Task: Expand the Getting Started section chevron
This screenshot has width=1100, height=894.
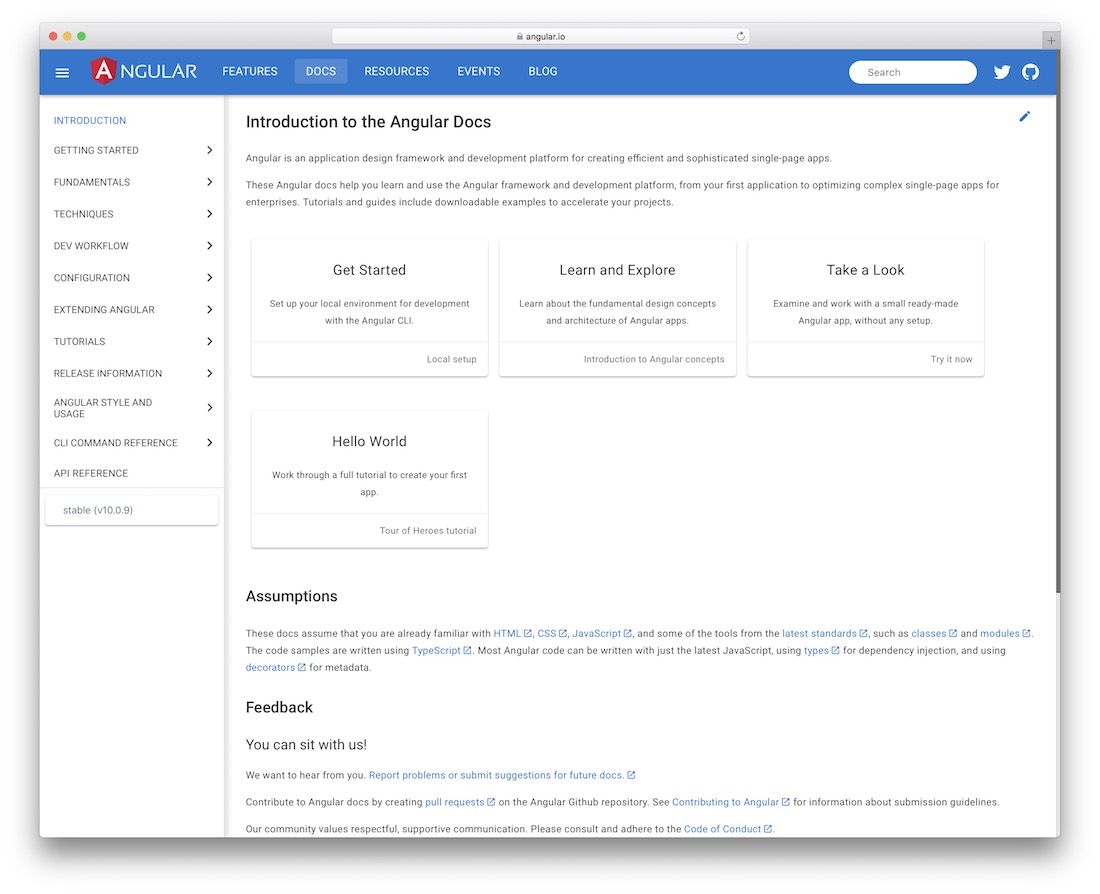Action: [209, 150]
